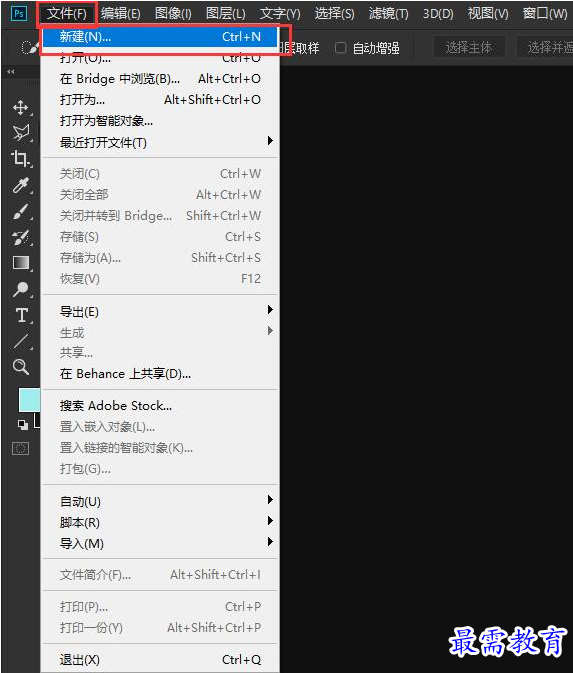Open the 文件(F) menu

[x=67, y=14]
